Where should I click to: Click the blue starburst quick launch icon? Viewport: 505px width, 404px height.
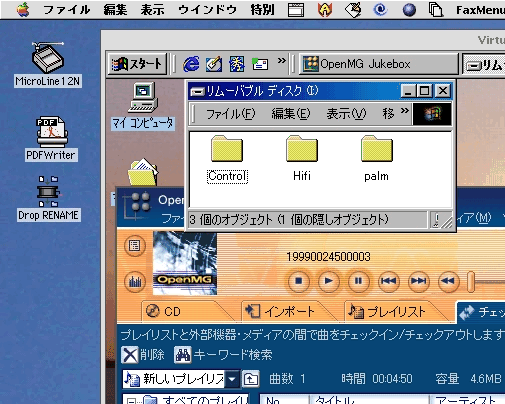tap(236, 64)
